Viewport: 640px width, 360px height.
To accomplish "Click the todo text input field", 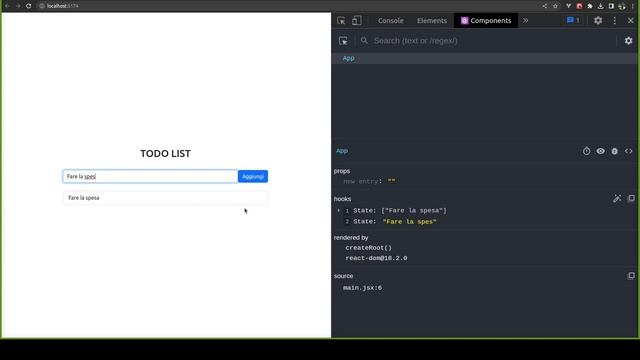I will [x=150, y=176].
